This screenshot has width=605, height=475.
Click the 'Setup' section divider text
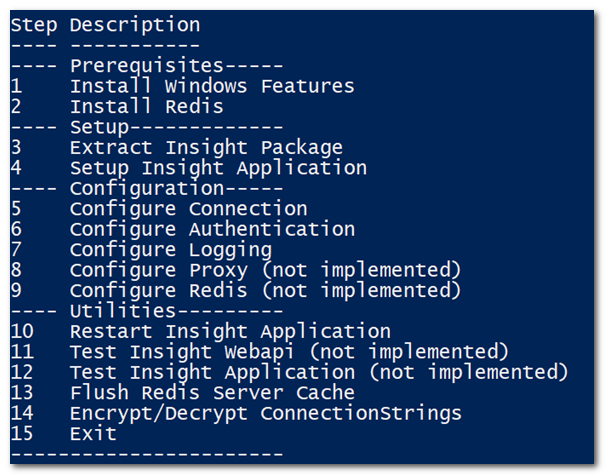tap(94, 127)
